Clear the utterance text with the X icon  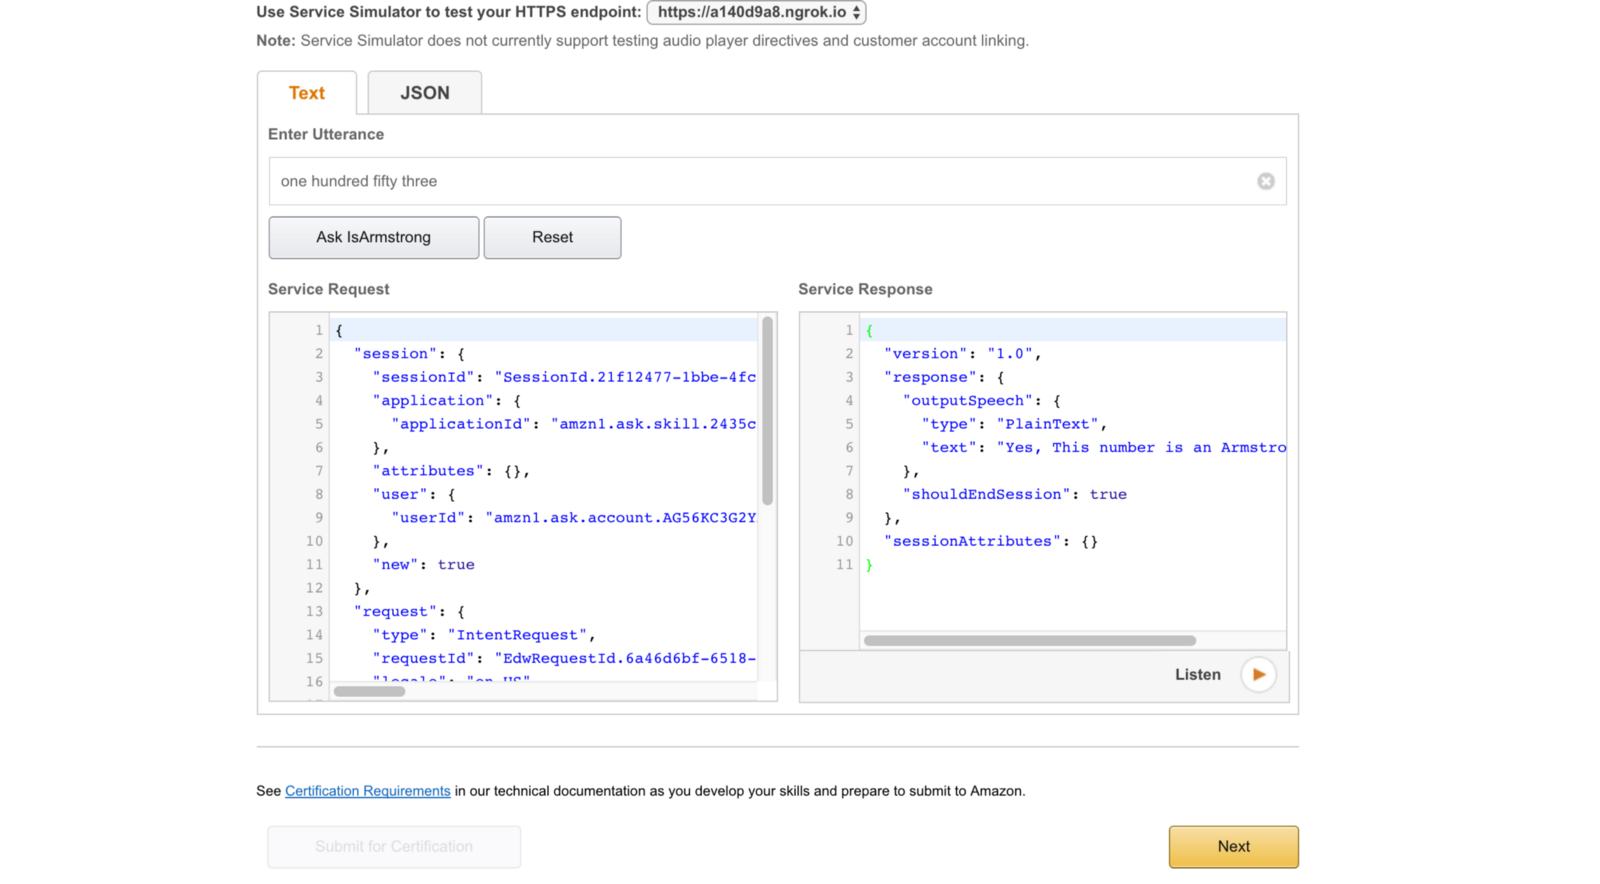(1265, 181)
